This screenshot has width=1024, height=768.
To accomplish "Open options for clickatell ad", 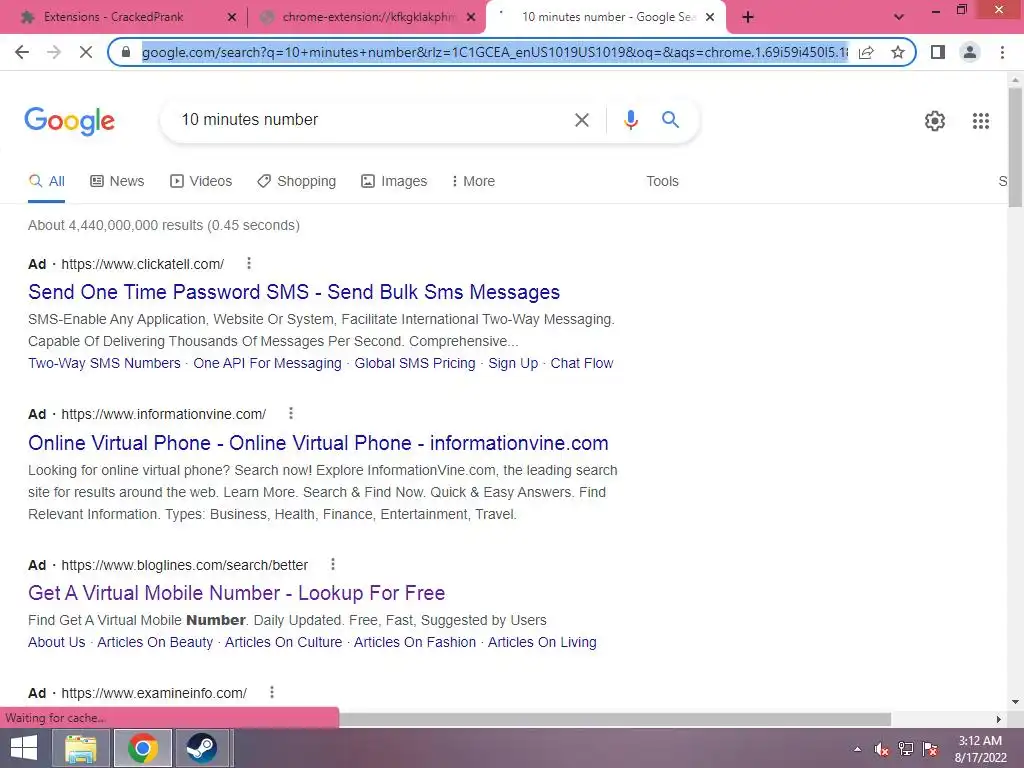I will (249, 263).
